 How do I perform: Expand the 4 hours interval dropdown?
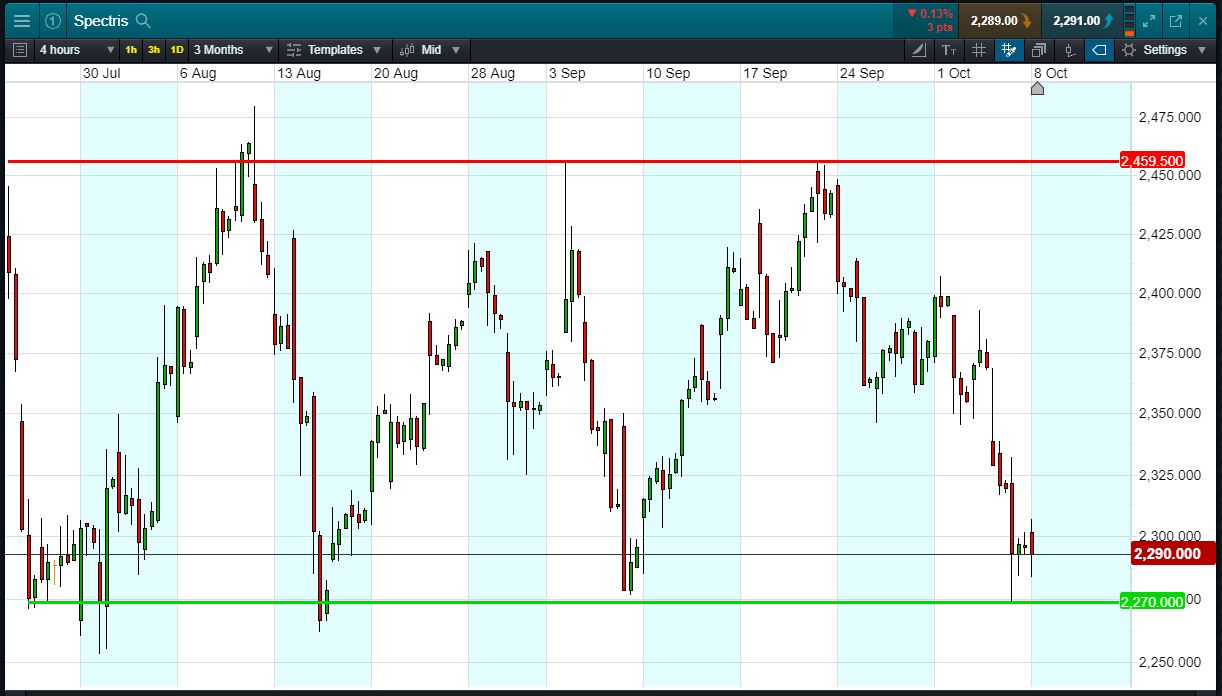click(x=76, y=50)
